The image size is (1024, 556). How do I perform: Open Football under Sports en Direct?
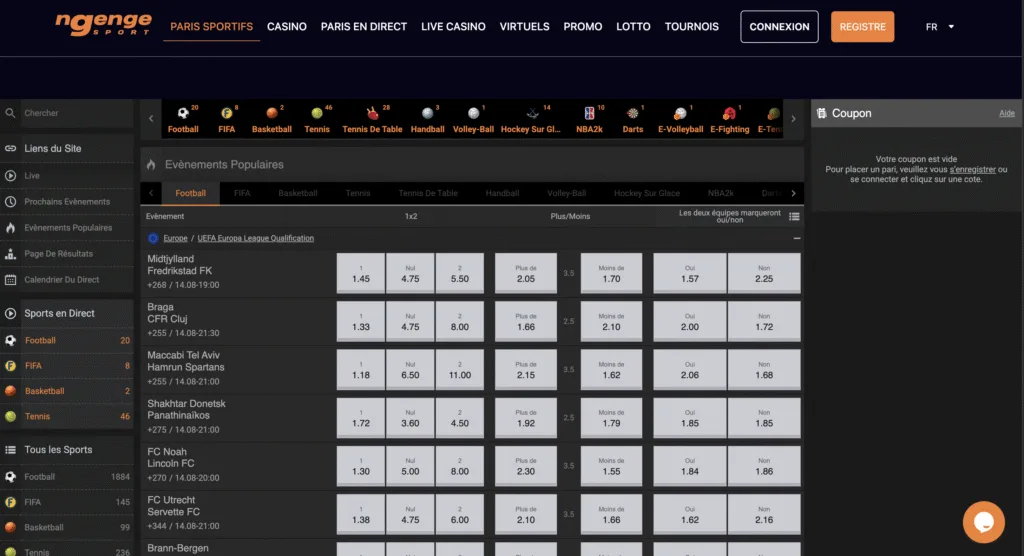click(x=67, y=340)
